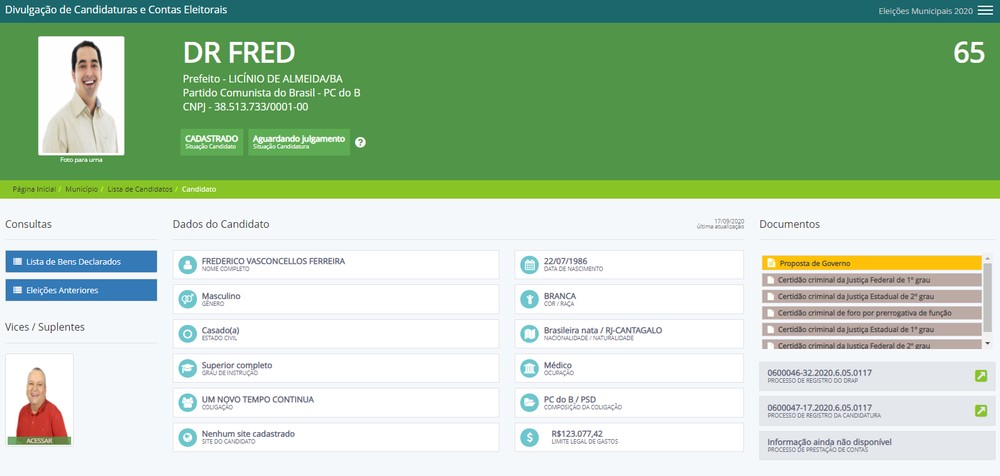Open the DRAP registration process link icon

(x=981, y=376)
